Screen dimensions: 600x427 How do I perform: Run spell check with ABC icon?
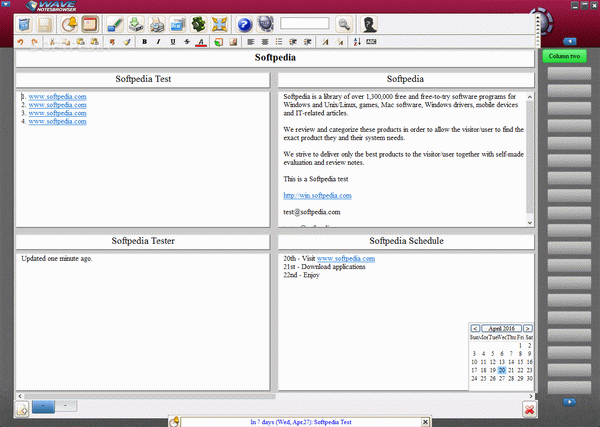pos(371,41)
